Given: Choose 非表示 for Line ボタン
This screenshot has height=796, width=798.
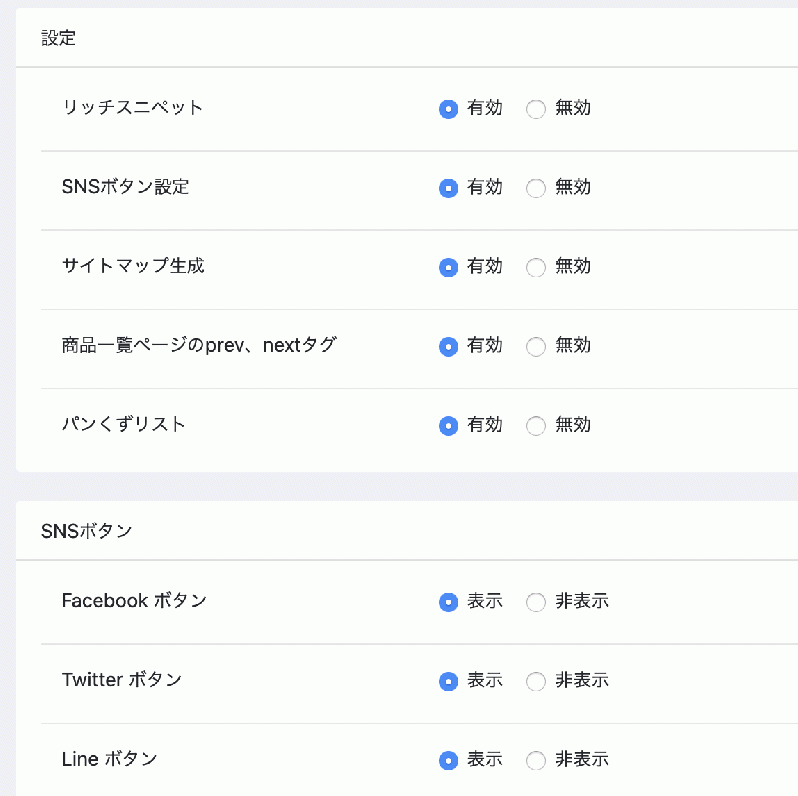Looking at the screenshot, I should [x=536, y=760].
